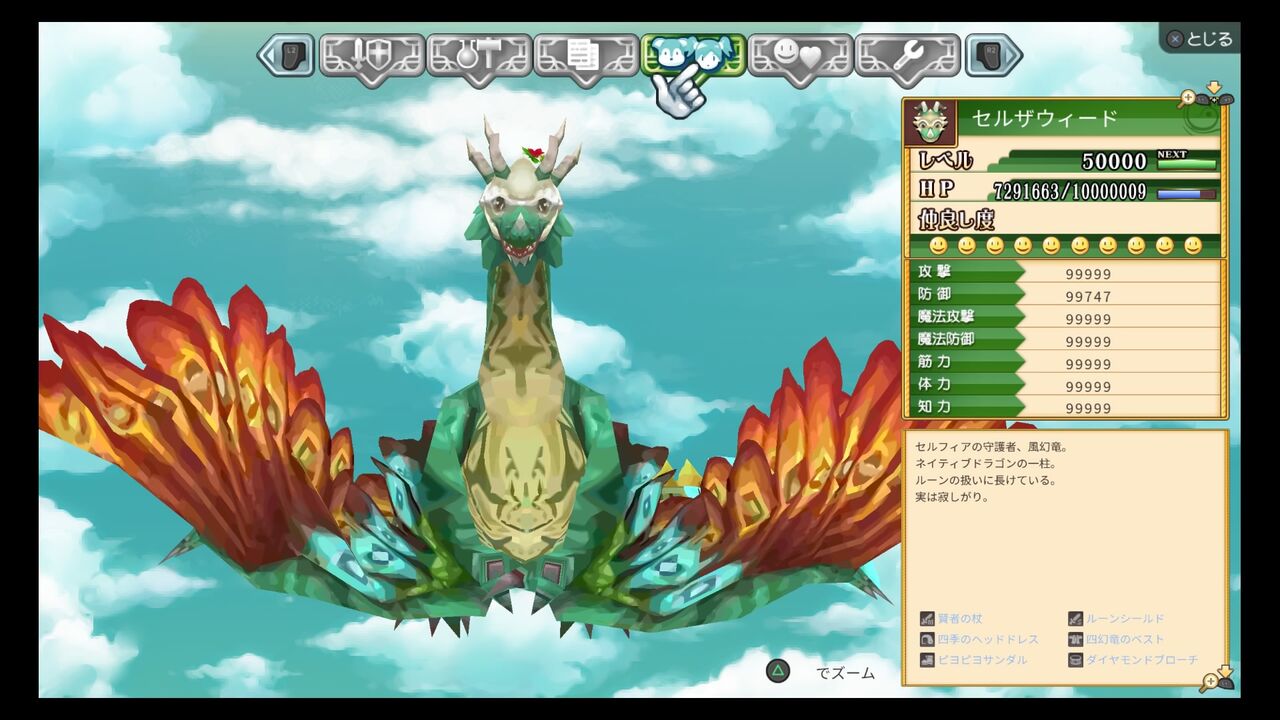This screenshot has height=720, width=1280.
Task: Click the triangle button zoom prompt
Action: 777,672
